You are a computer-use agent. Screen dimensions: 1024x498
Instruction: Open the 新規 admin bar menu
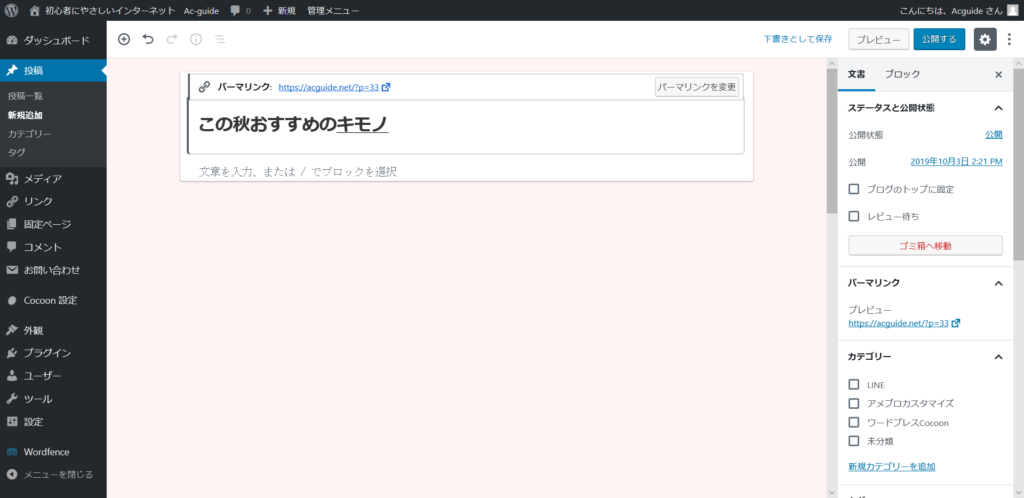click(x=279, y=10)
